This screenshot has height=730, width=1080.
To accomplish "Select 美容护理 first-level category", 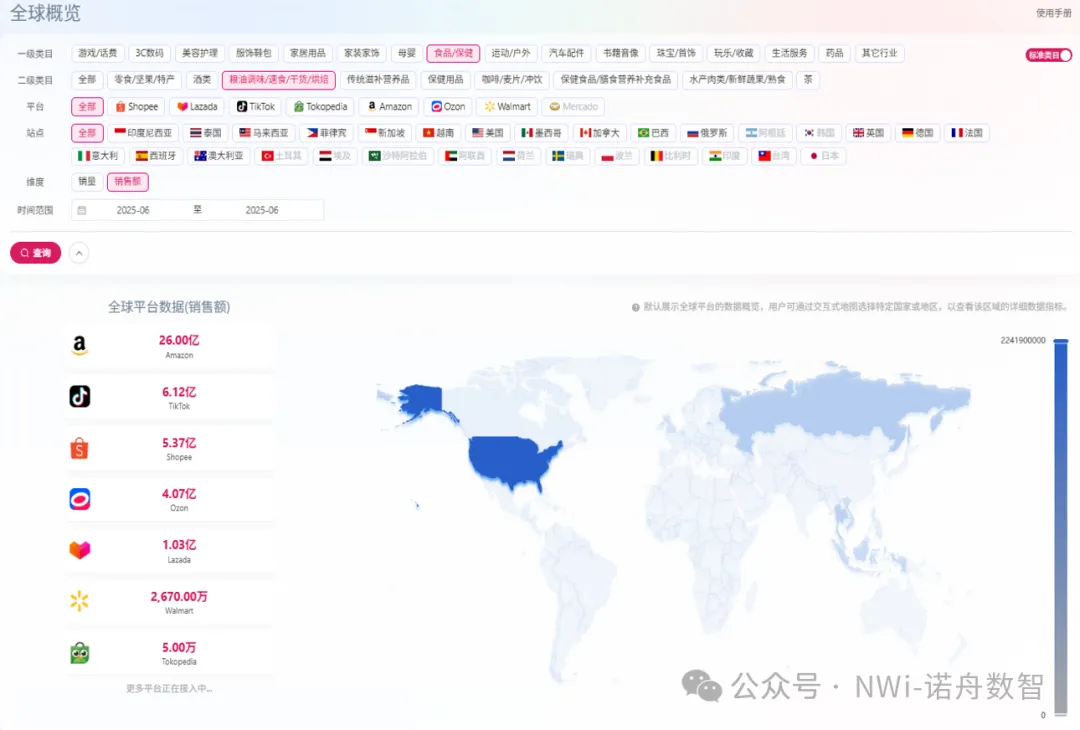I will point(199,53).
